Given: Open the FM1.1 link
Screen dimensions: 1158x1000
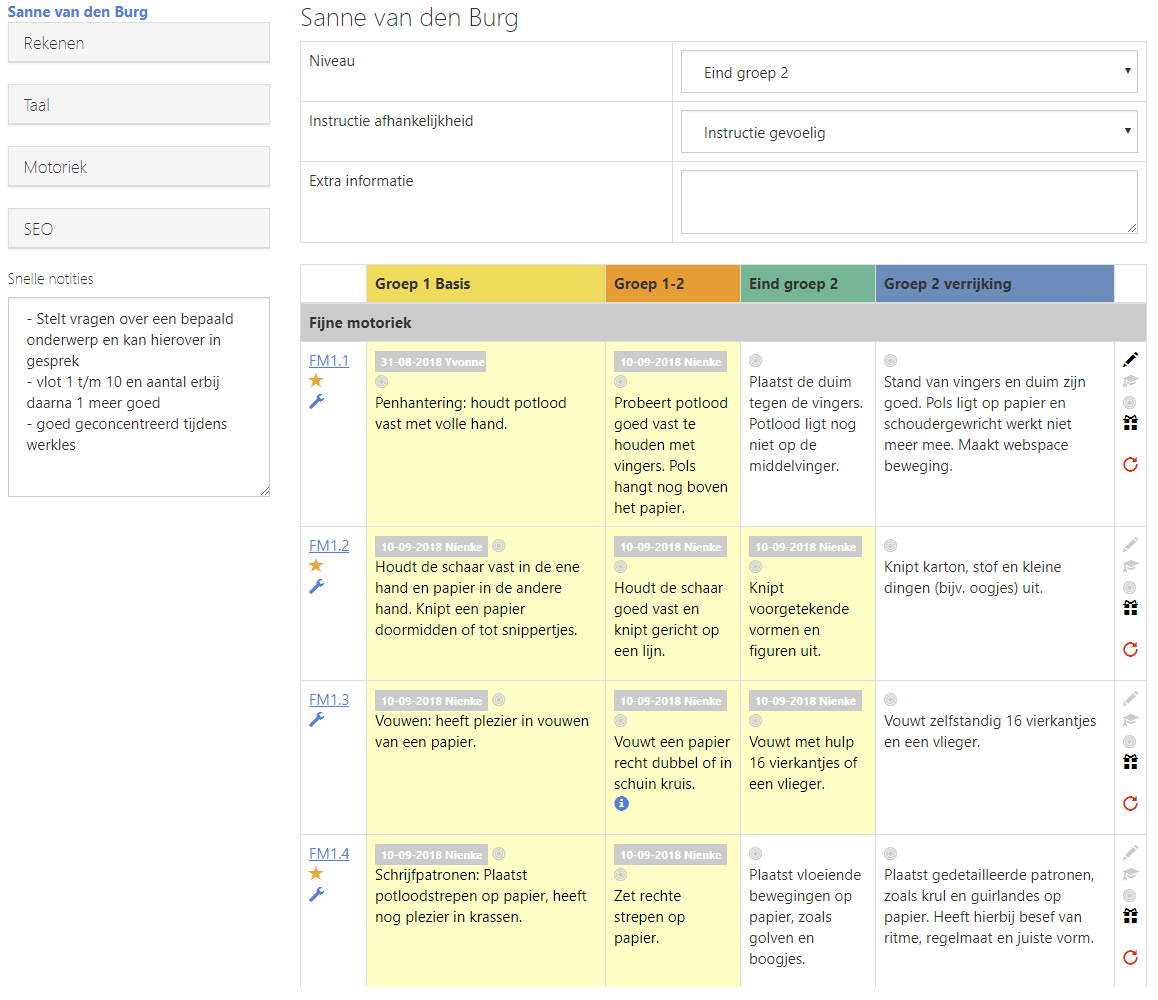Looking at the screenshot, I should 328,361.
